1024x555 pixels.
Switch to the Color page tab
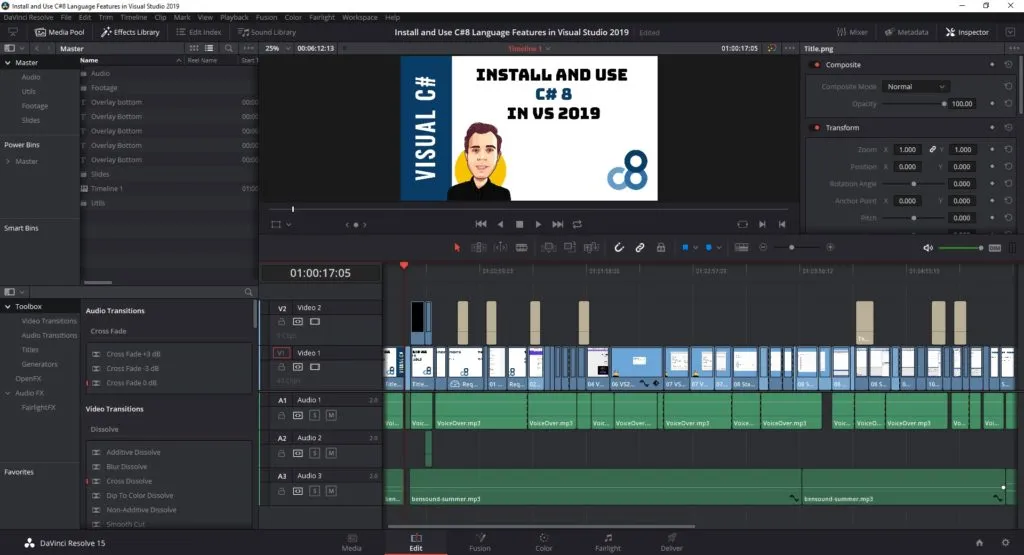[x=543, y=542]
